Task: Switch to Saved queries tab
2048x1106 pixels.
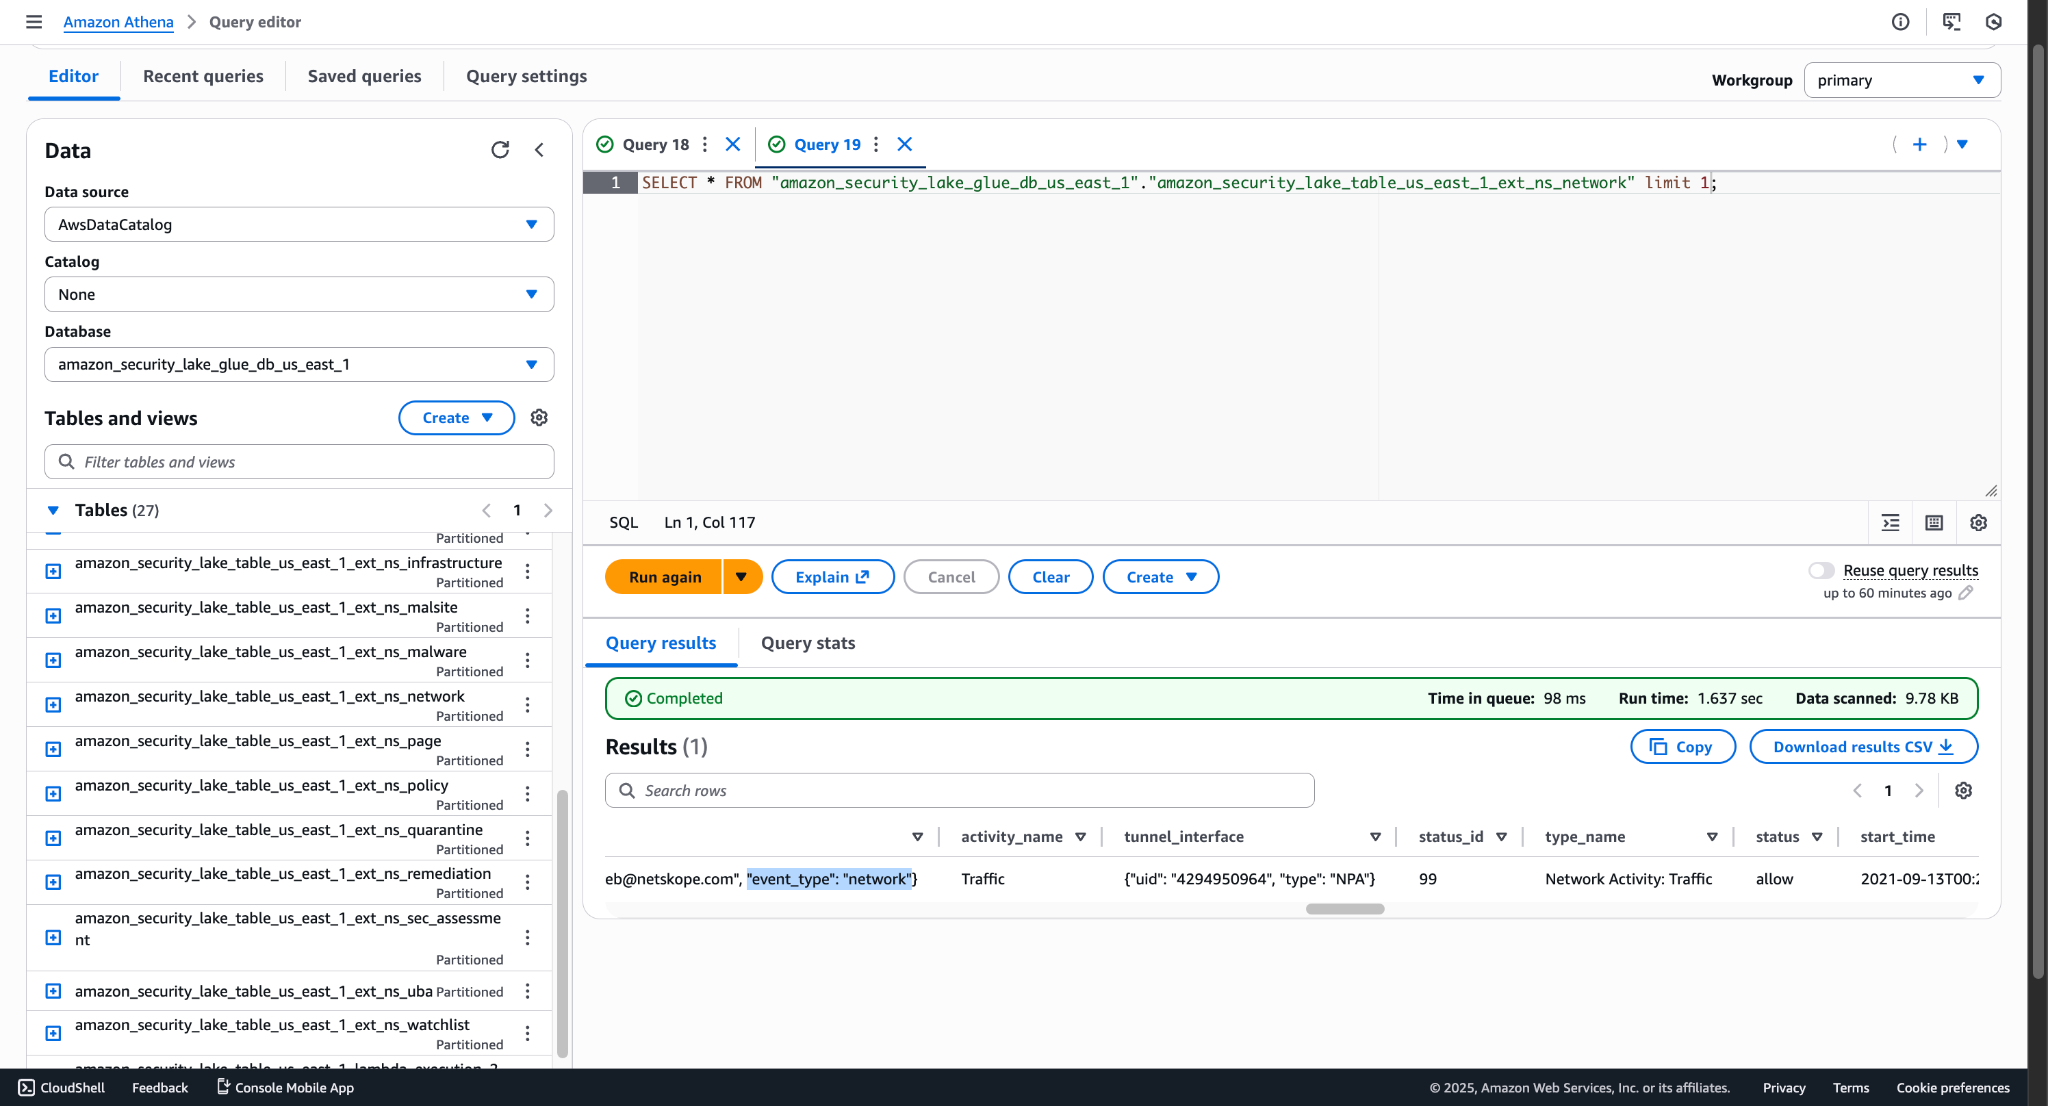Action: coord(365,76)
